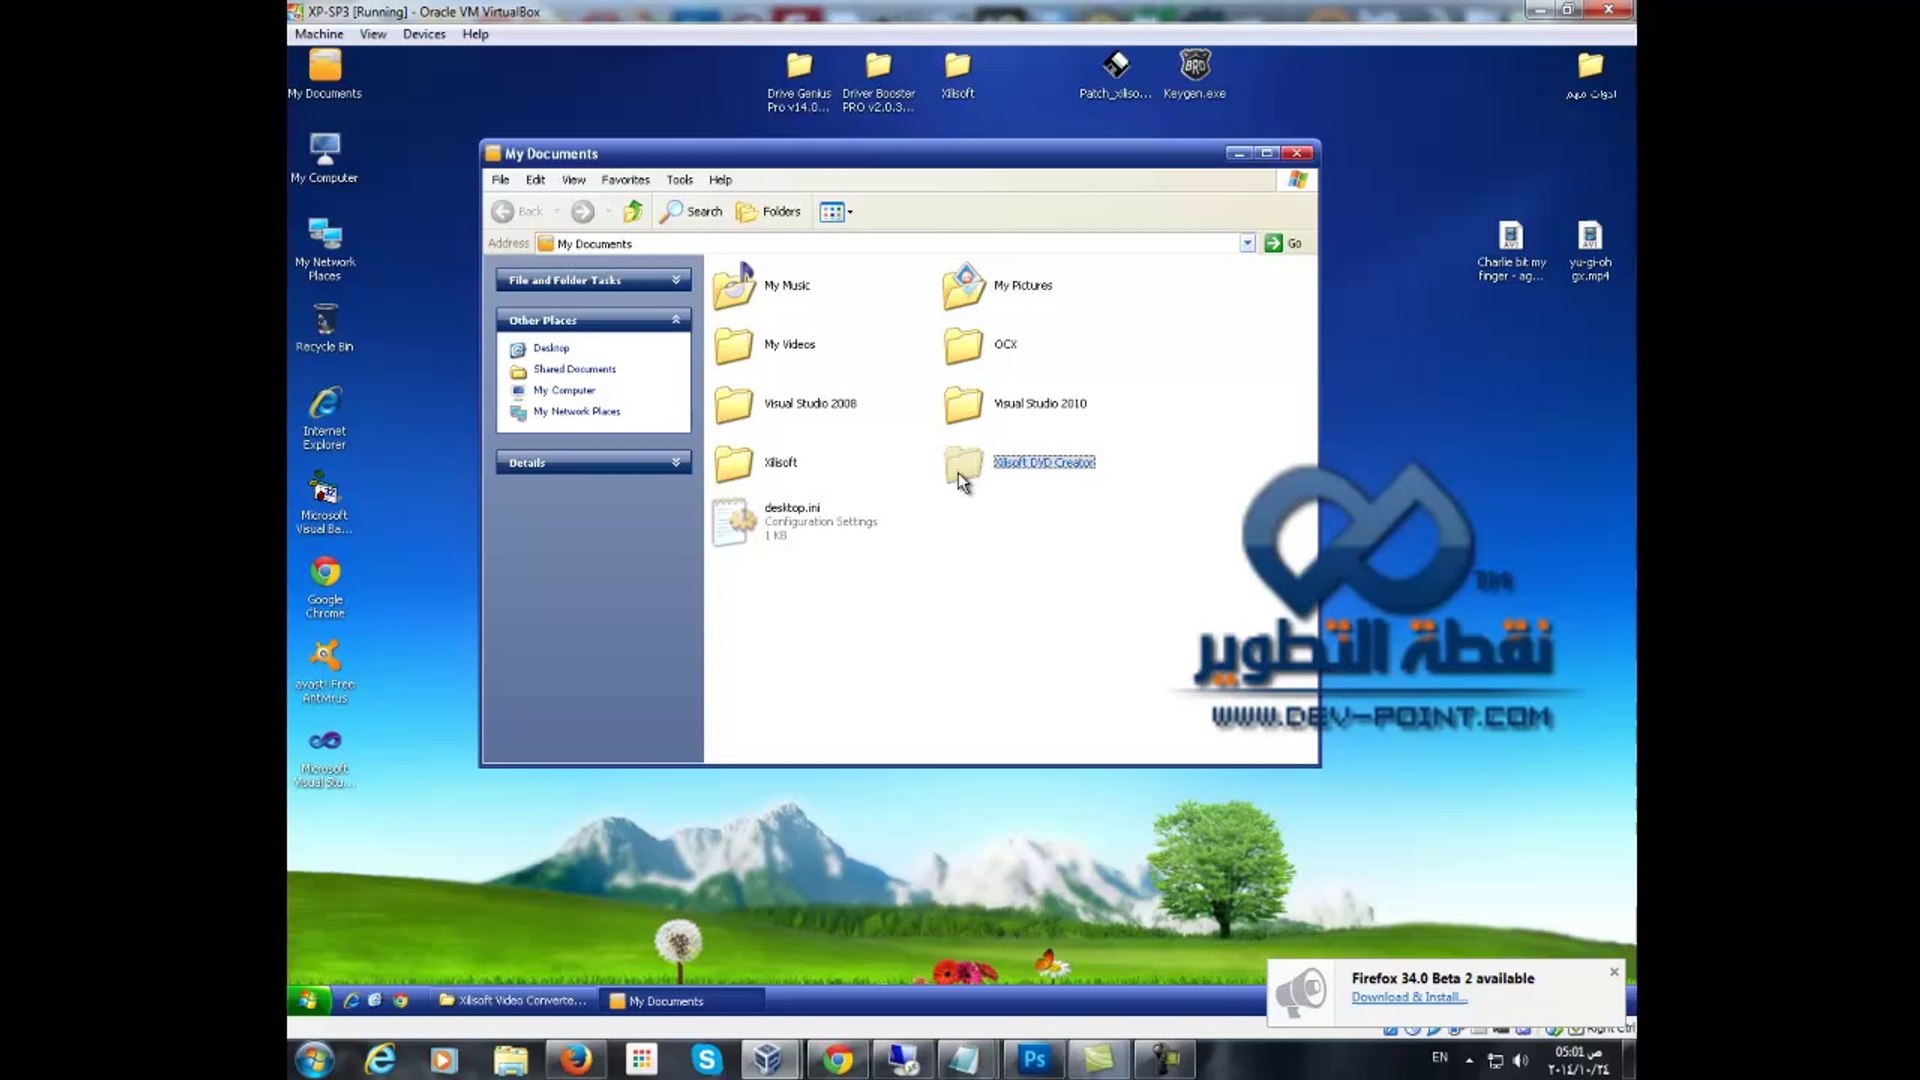Select the Visual Studio 2010 folder
The width and height of the screenshot is (1920, 1080).
[x=1015, y=404]
